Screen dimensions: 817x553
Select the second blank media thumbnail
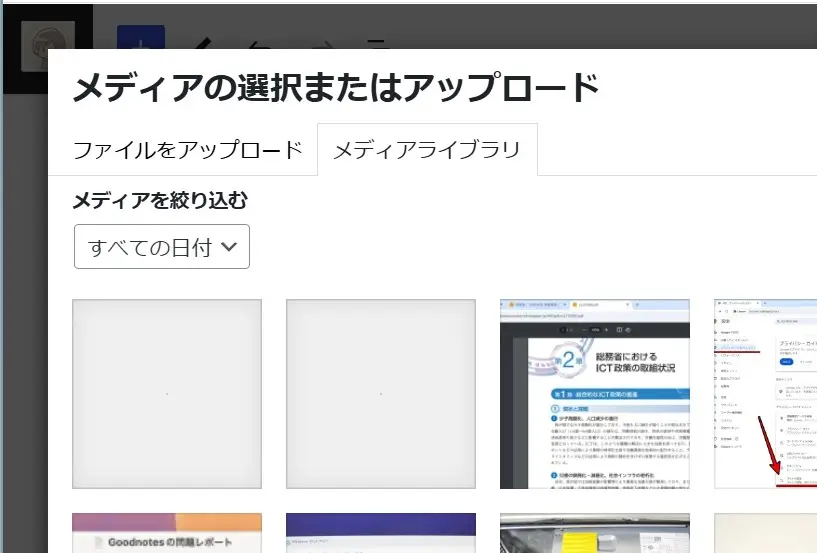coord(381,394)
